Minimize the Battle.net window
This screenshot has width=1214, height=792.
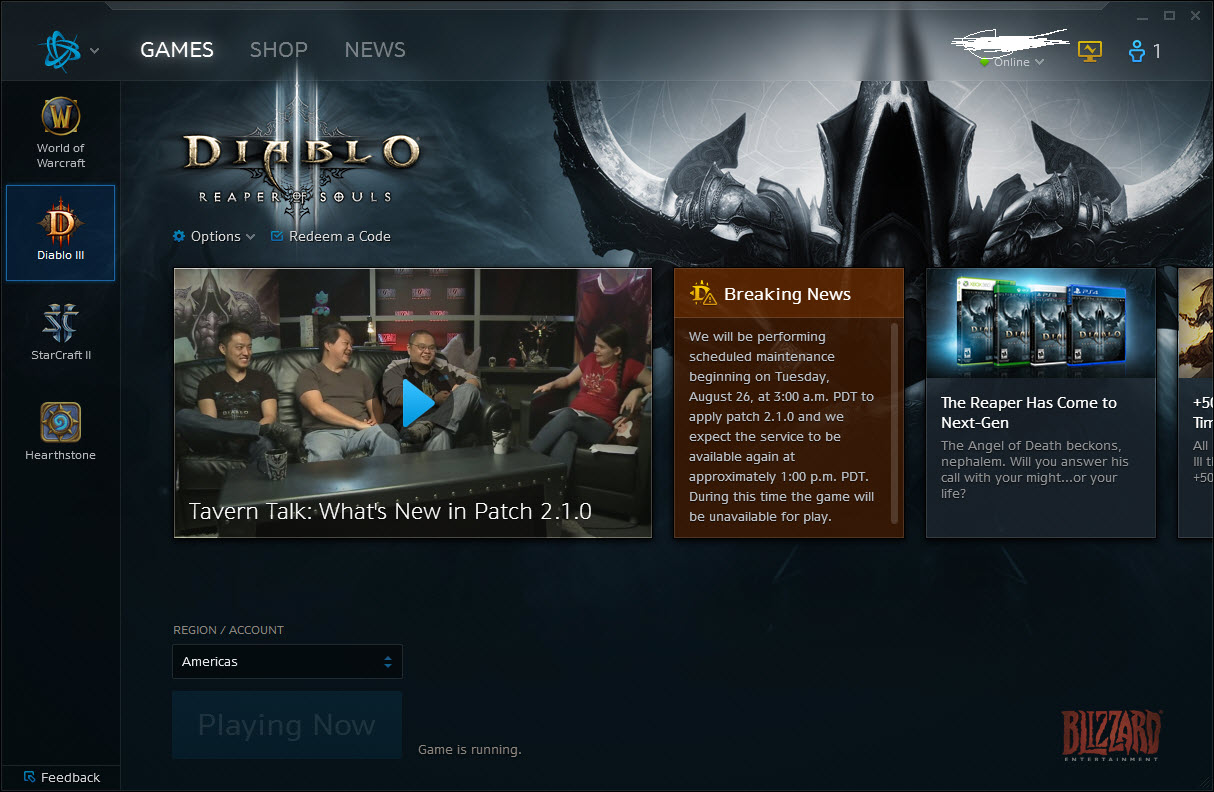click(x=1143, y=17)
